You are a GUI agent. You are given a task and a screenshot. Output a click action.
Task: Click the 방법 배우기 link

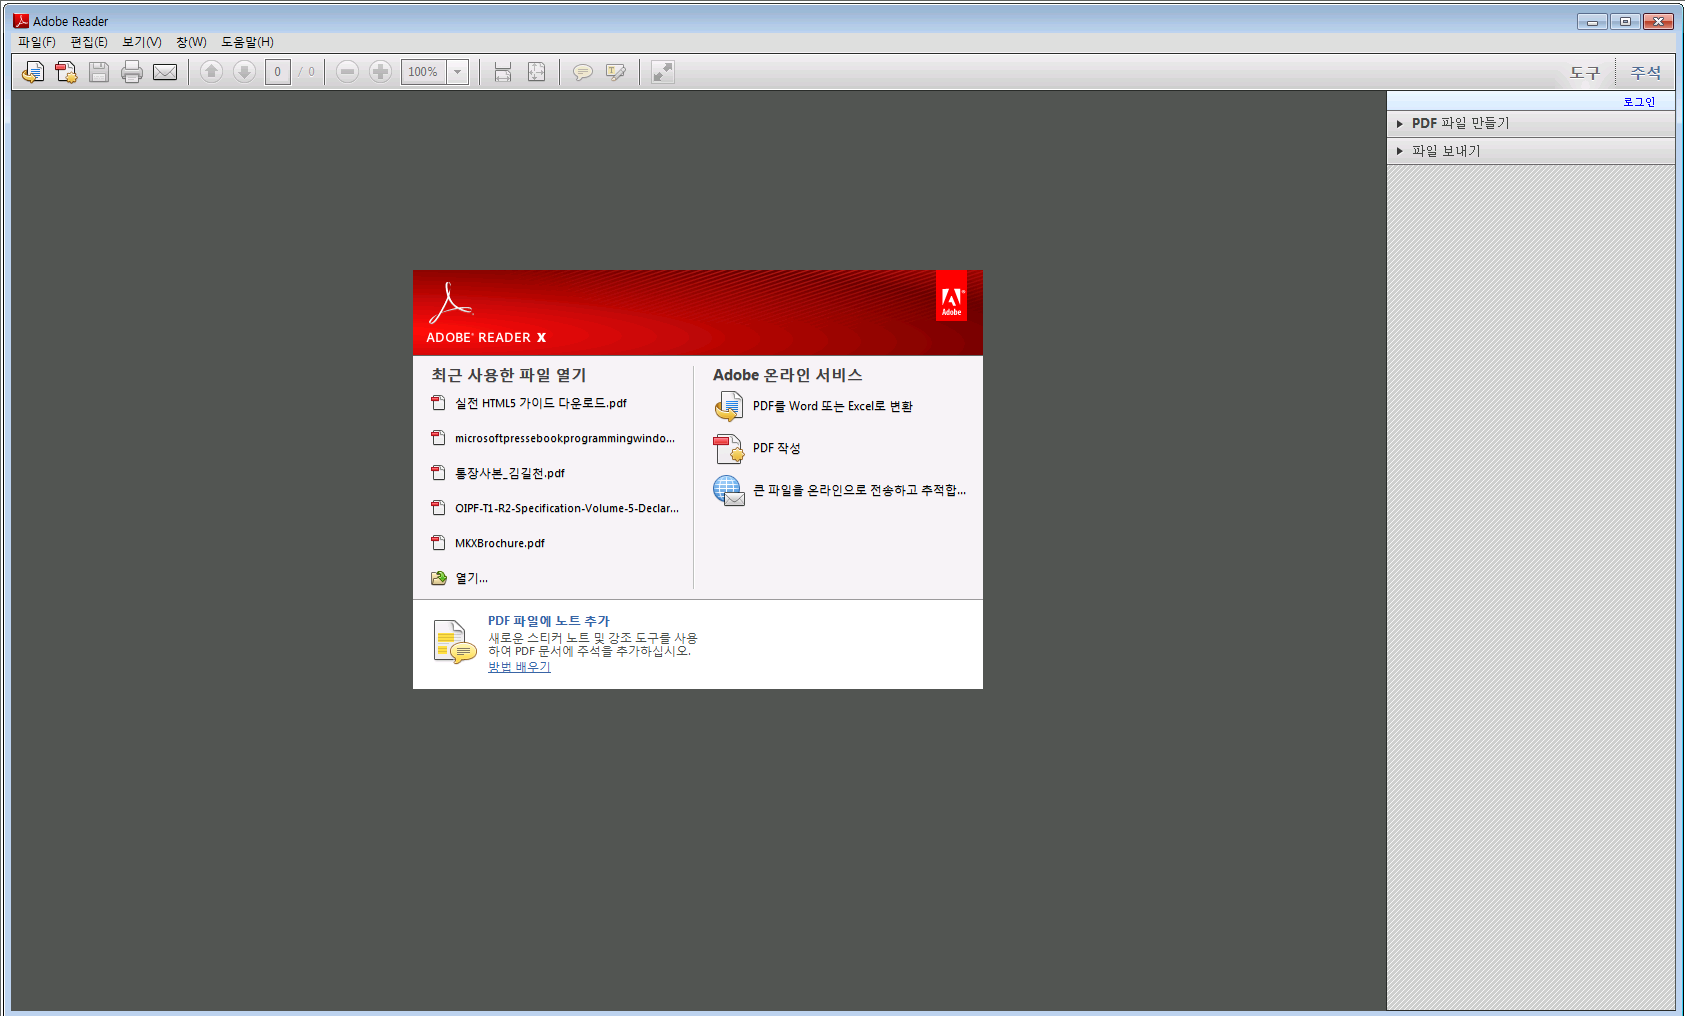[519, 667]
